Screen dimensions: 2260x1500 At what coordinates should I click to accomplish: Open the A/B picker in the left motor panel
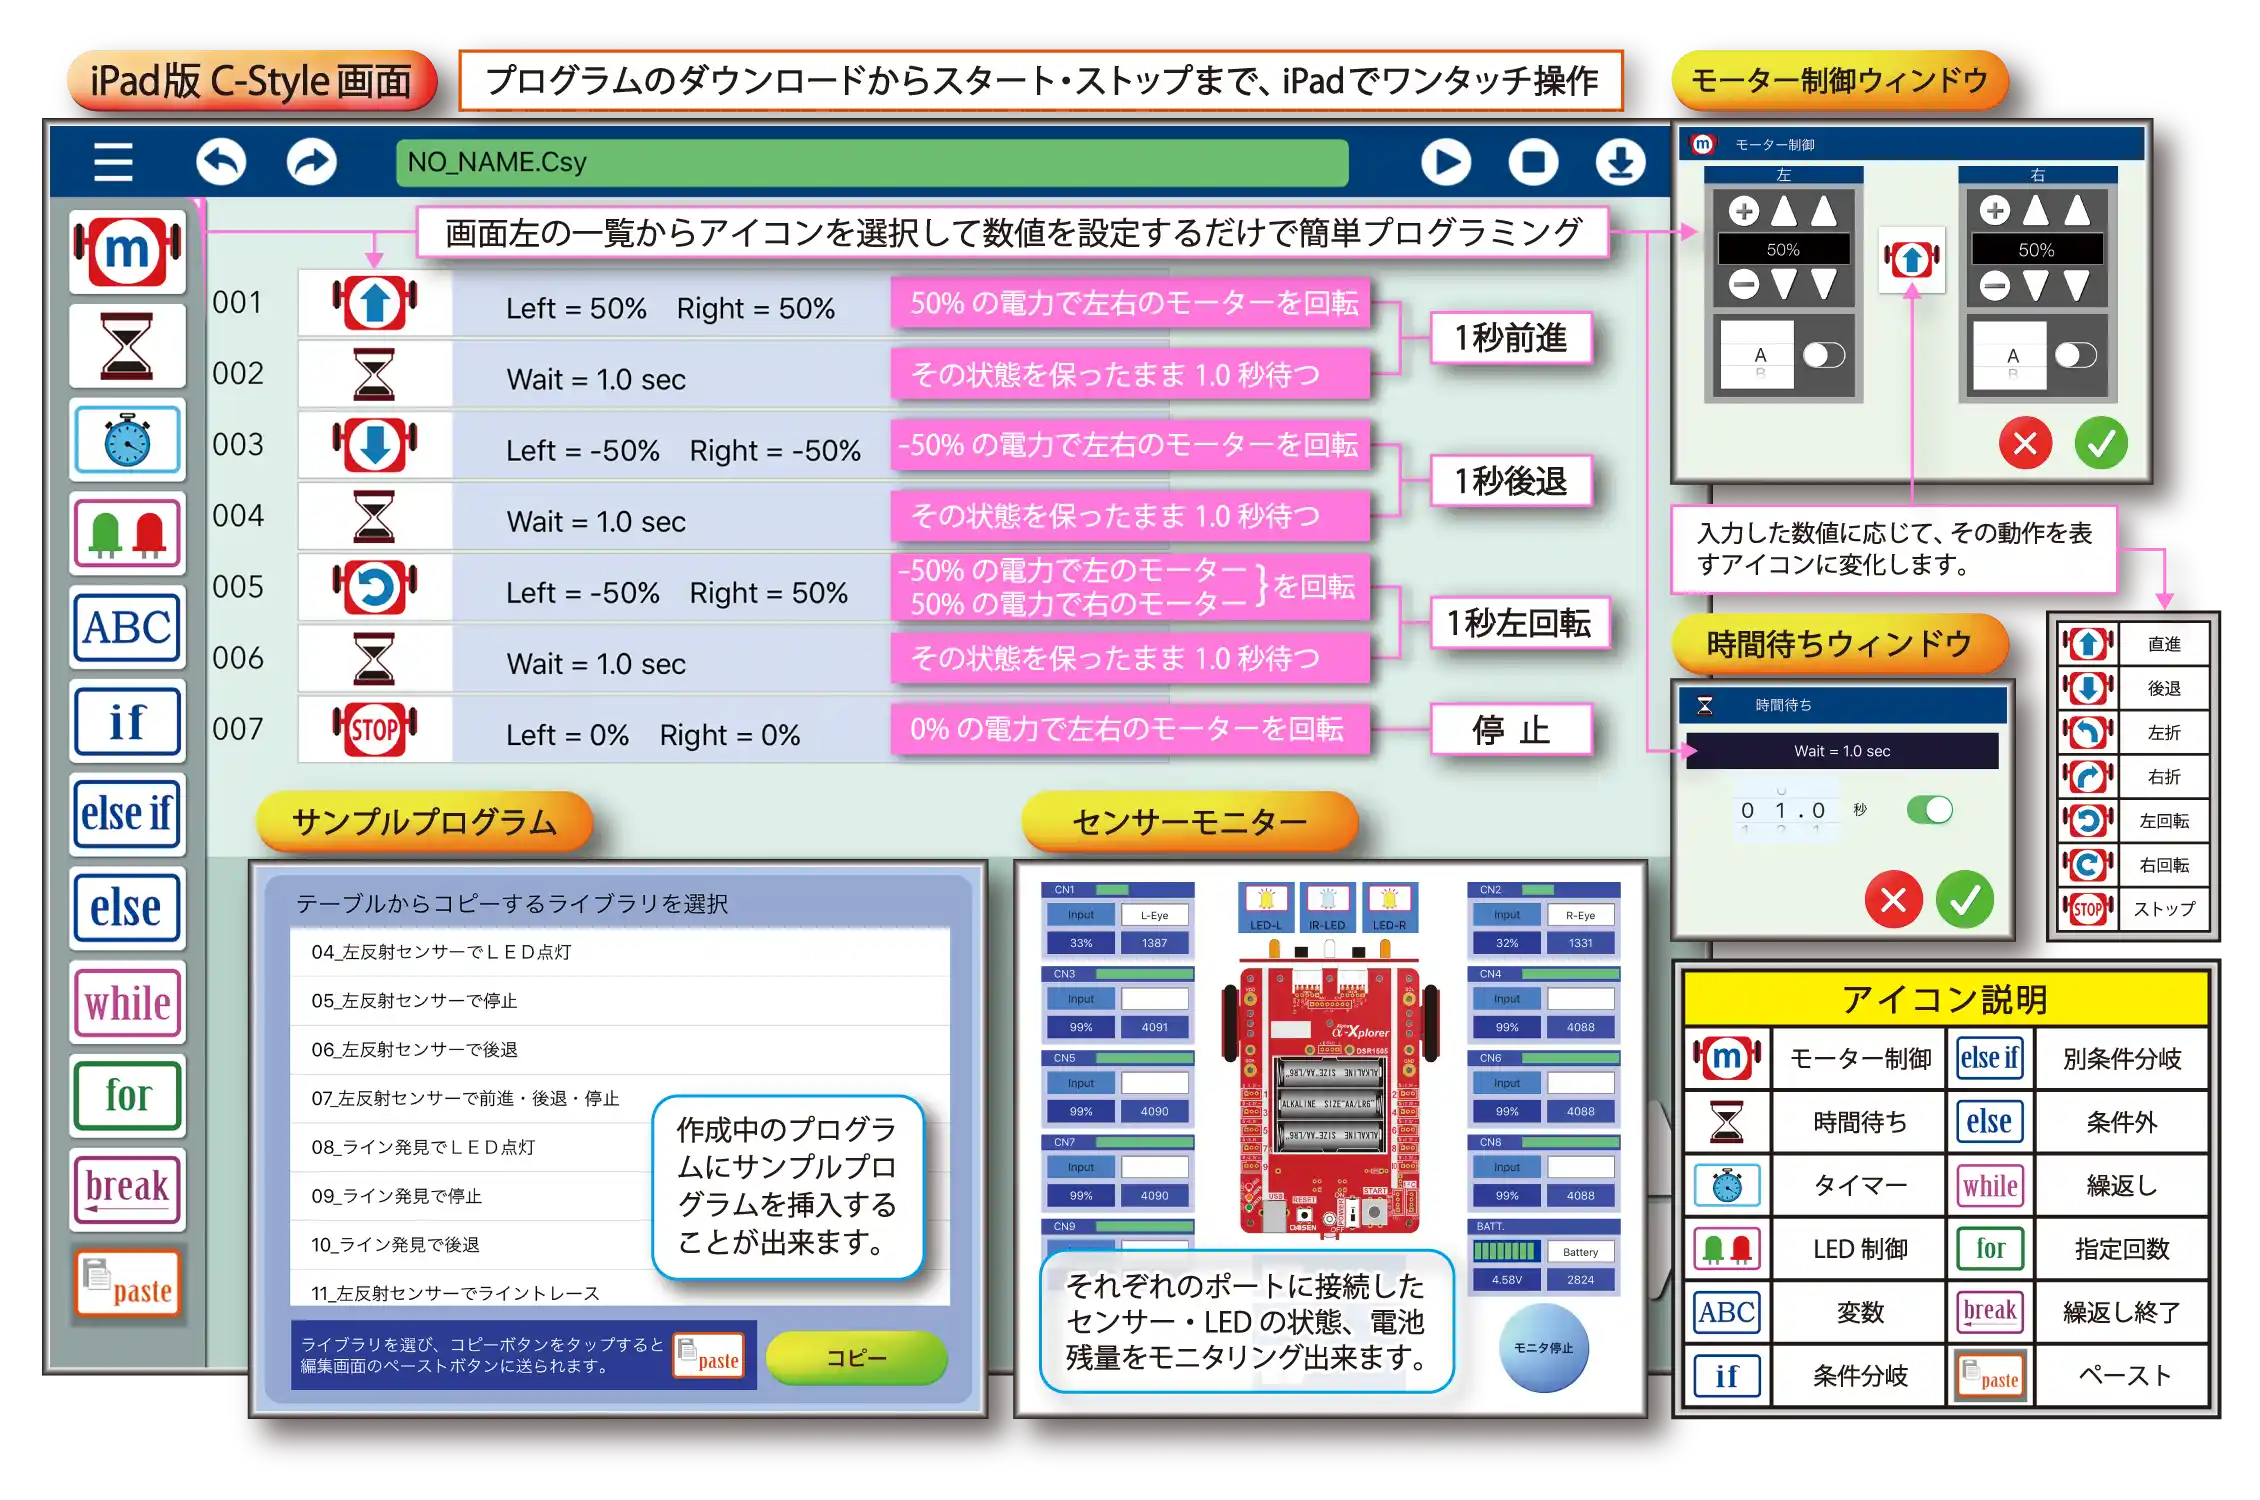(1759, 356)
